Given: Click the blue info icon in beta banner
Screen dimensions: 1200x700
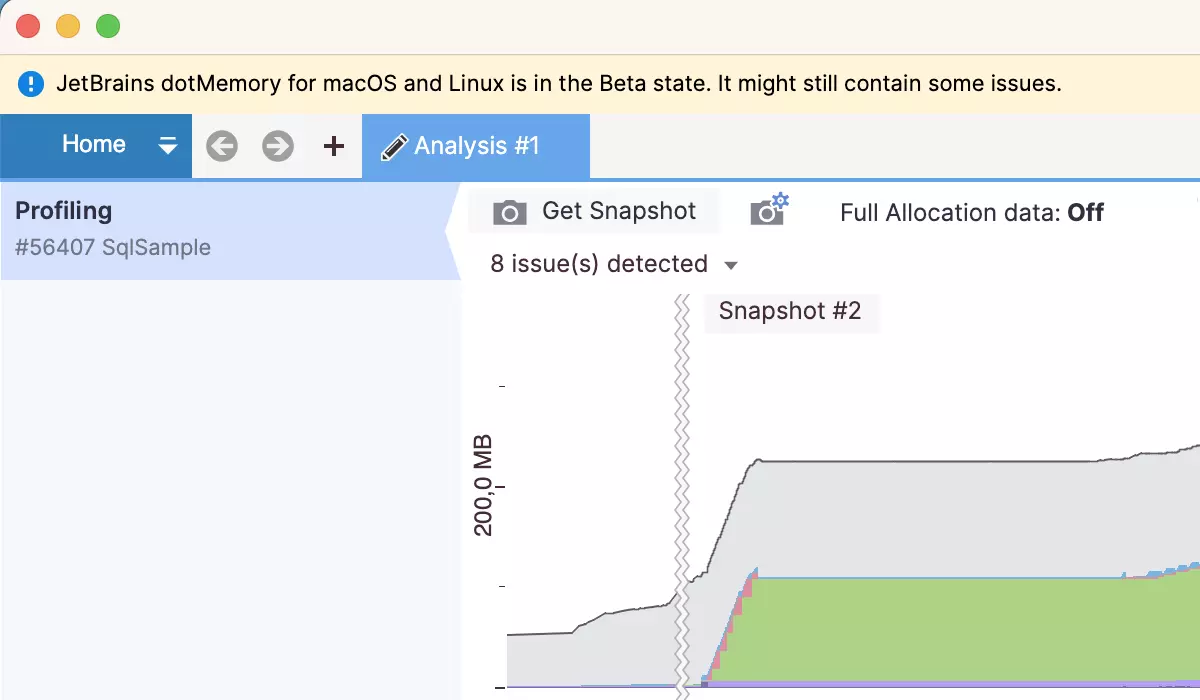Looking at the screenshot, I should tap(31, 84).
